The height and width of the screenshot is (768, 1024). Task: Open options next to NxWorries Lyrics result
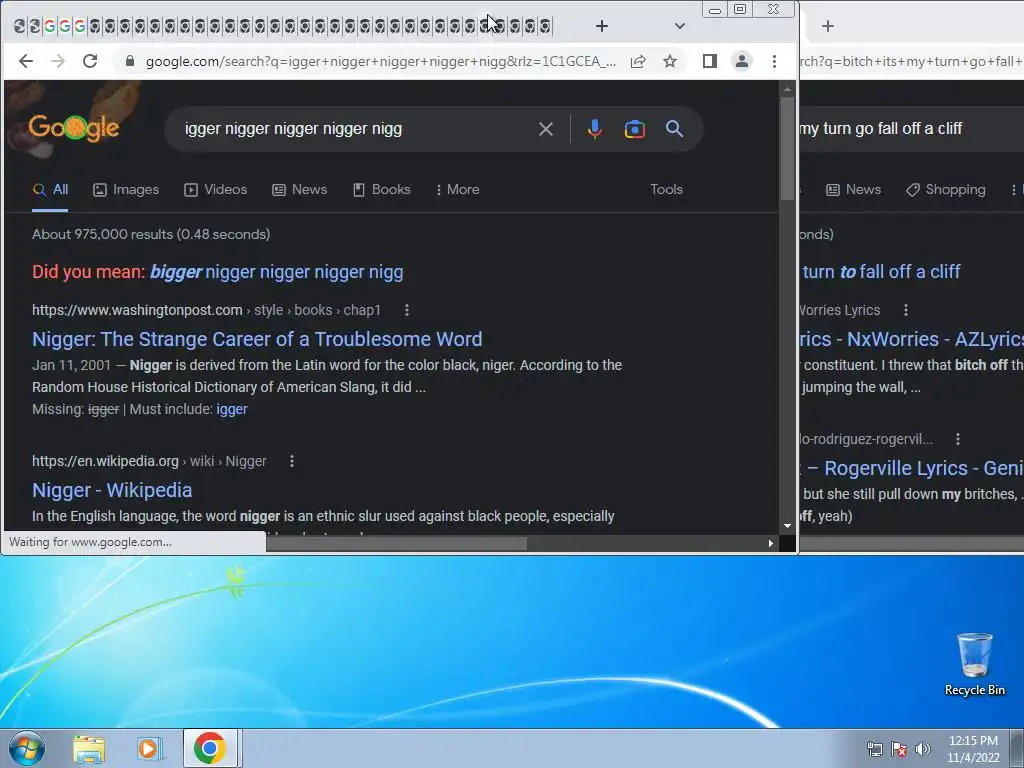point(906,310)
